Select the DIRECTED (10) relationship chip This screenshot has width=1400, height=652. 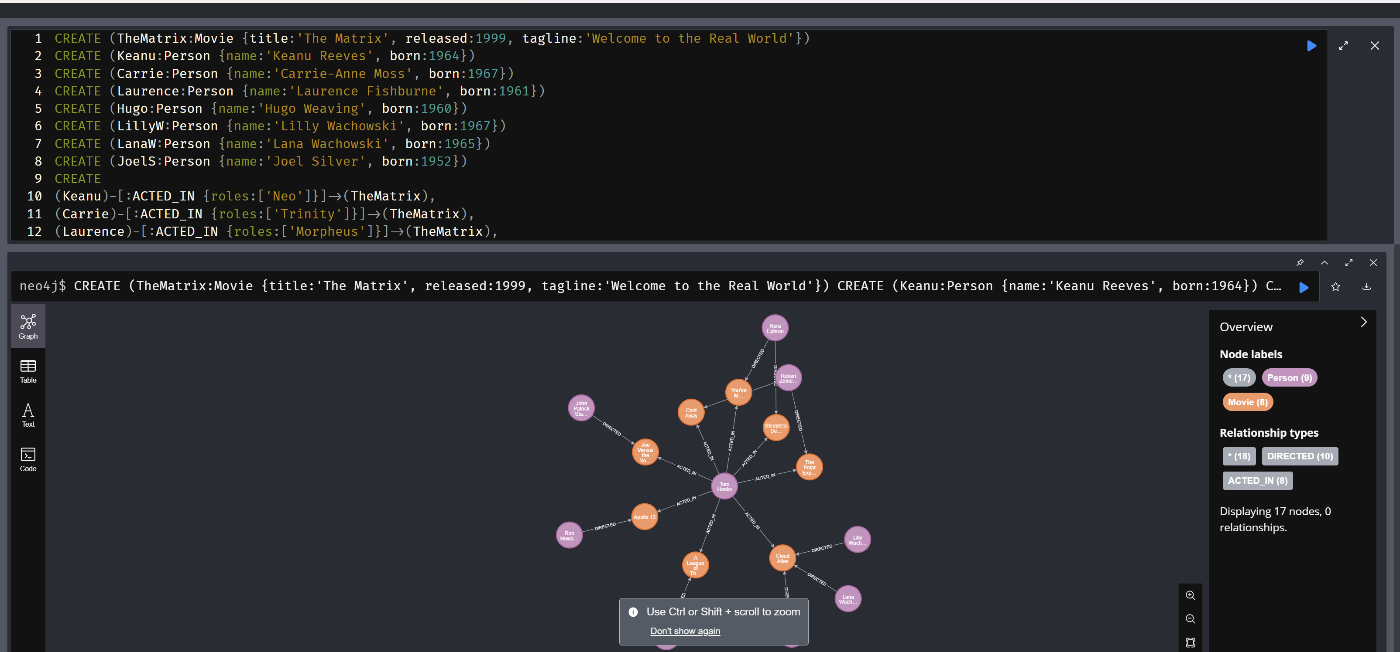pyautogui.click(x=1300, y=456)
